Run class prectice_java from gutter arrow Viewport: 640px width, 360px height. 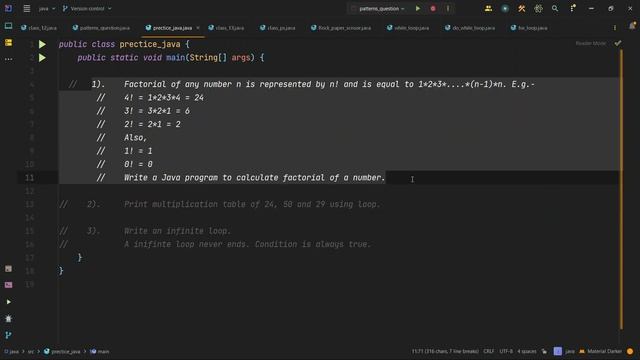[x=42, y=44]
